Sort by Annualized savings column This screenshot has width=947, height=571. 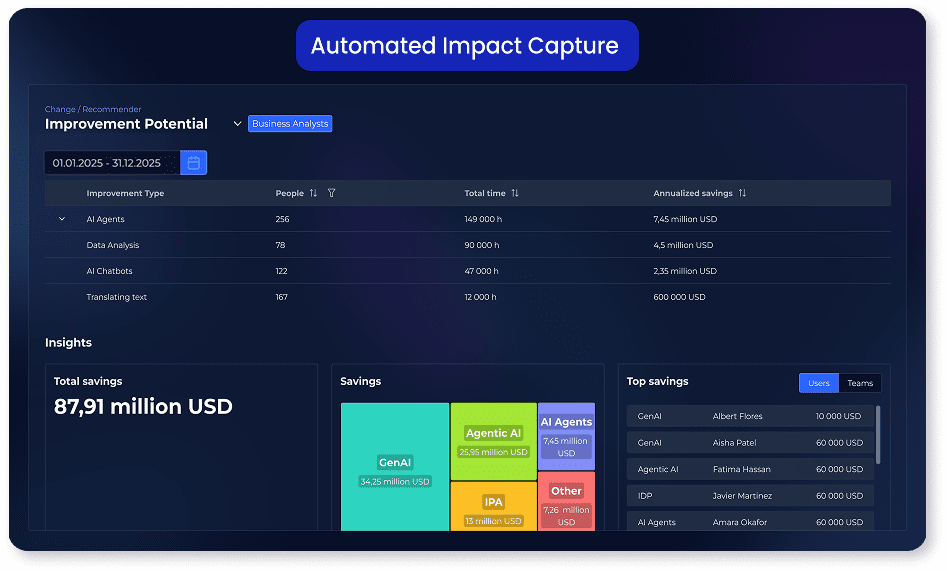click(x=742, y=193)
